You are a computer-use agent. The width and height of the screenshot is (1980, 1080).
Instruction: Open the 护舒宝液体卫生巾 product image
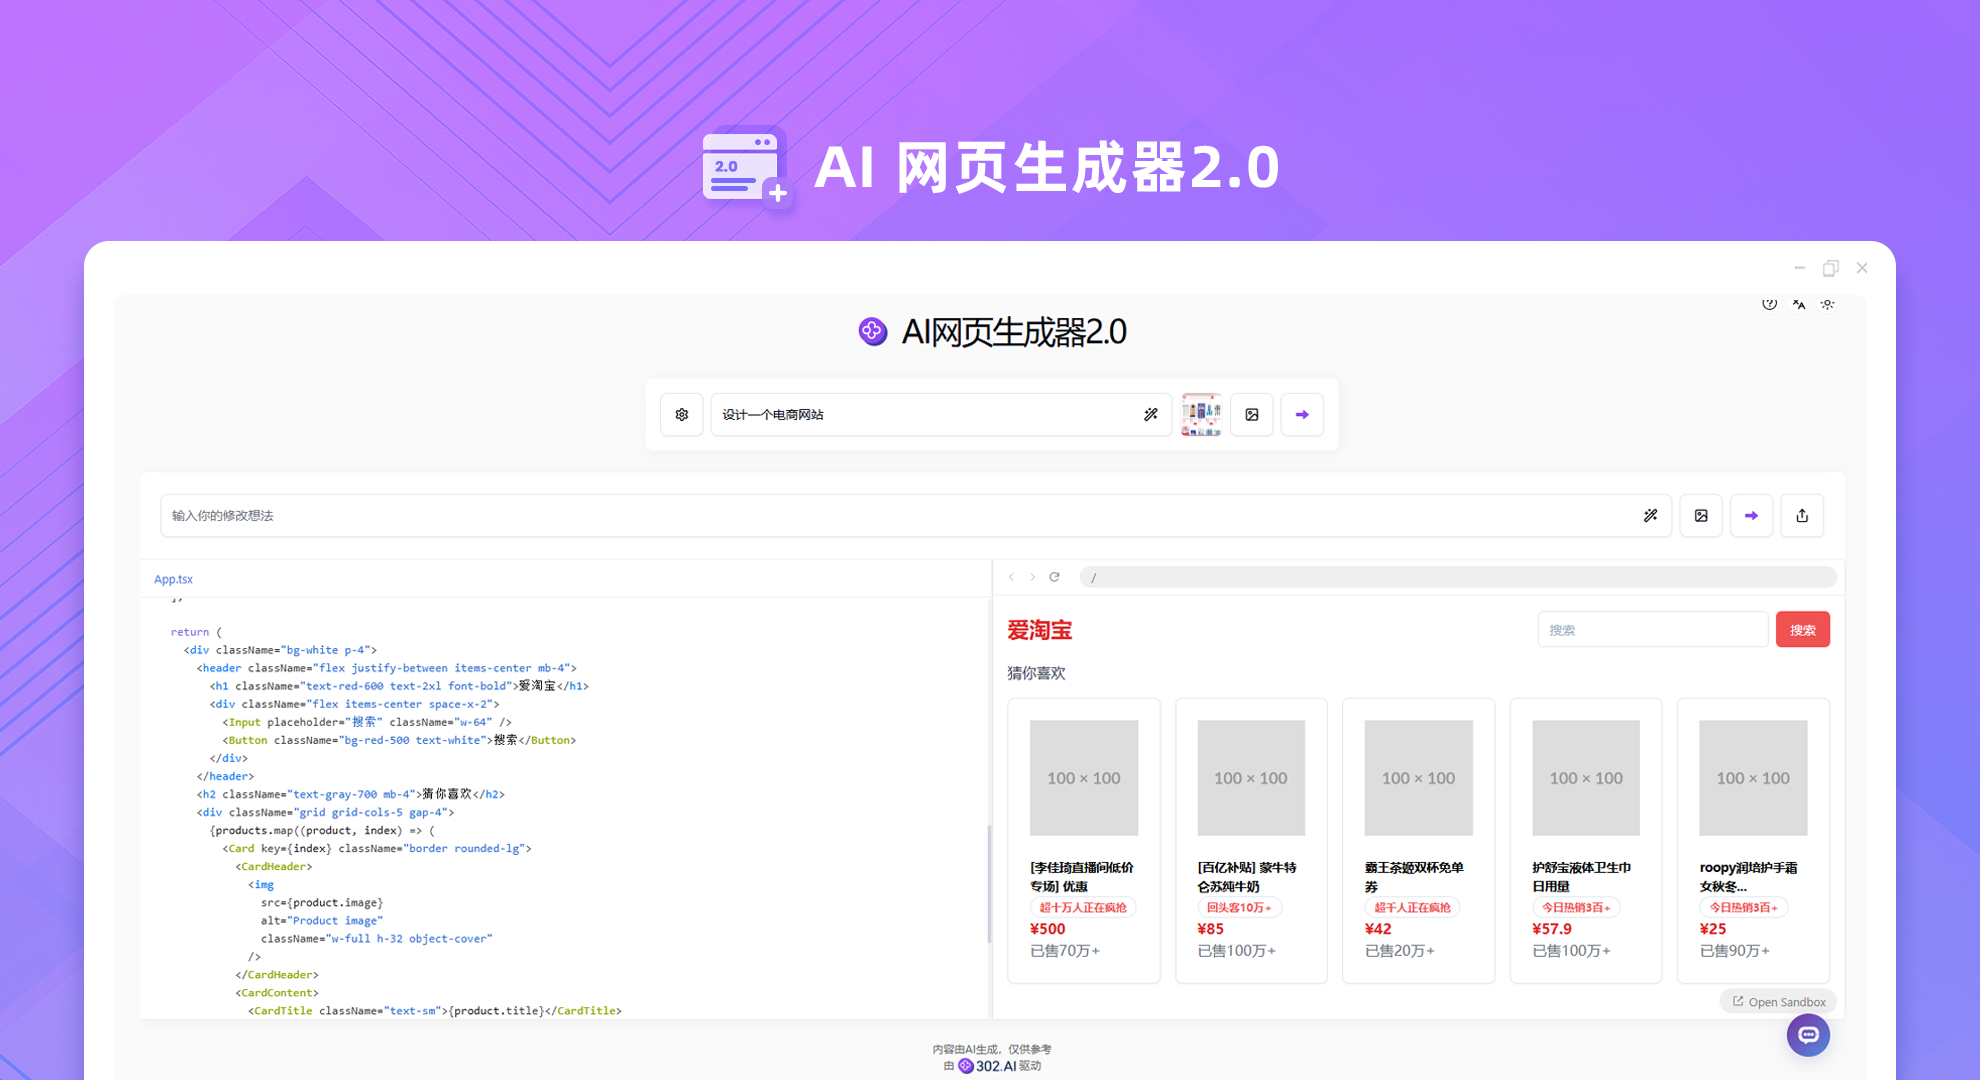click(1586, 778)
